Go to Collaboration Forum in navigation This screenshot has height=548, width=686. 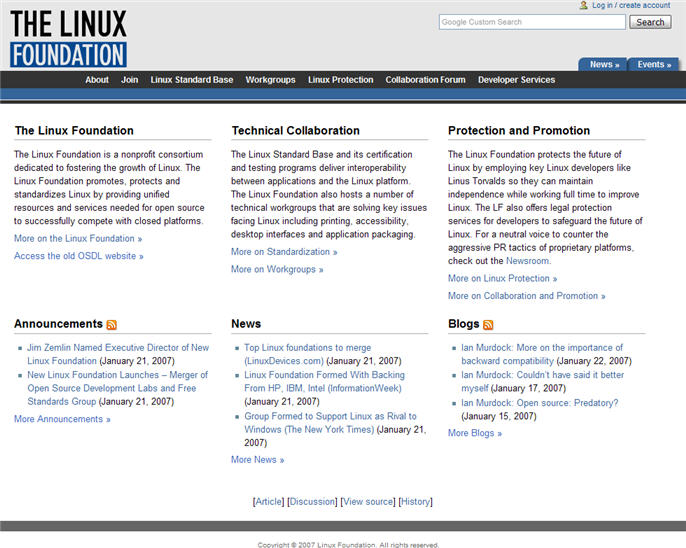(x=425, y=80)
